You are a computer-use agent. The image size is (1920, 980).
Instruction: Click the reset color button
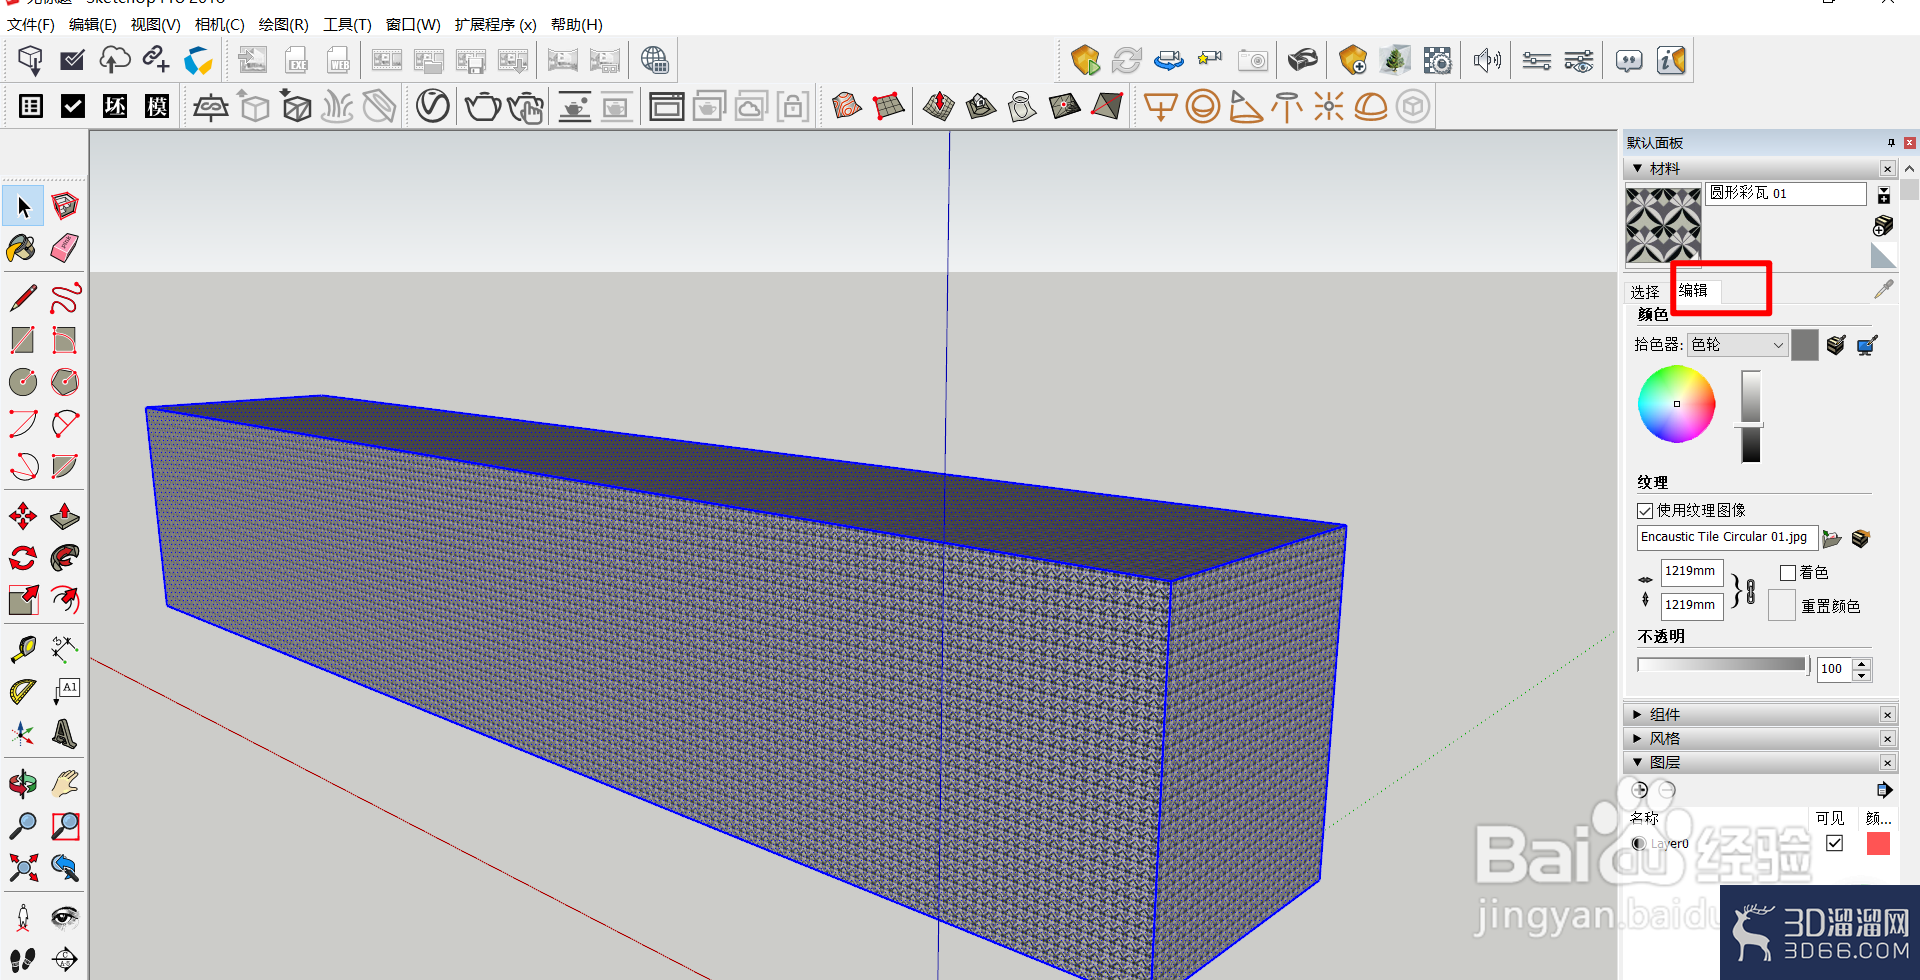pos(1781,606)
